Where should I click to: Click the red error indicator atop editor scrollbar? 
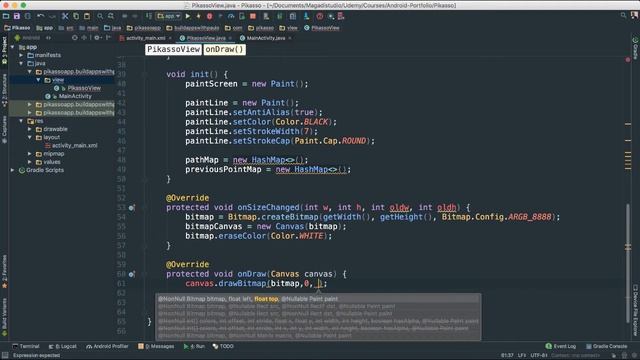pos(628,60)
